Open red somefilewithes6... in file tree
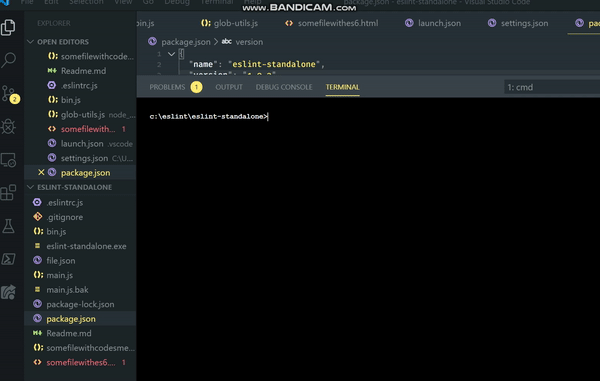600x381 pixels. (x=80, y=362)
